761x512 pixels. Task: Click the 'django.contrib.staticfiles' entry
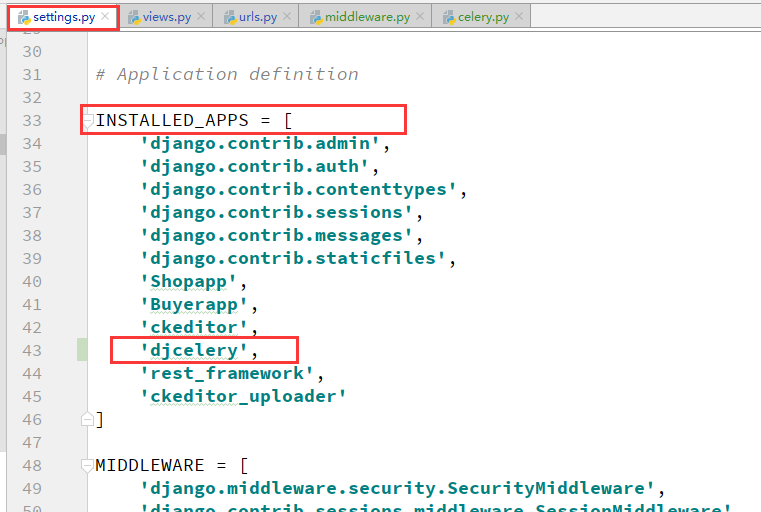click(293, 258)
